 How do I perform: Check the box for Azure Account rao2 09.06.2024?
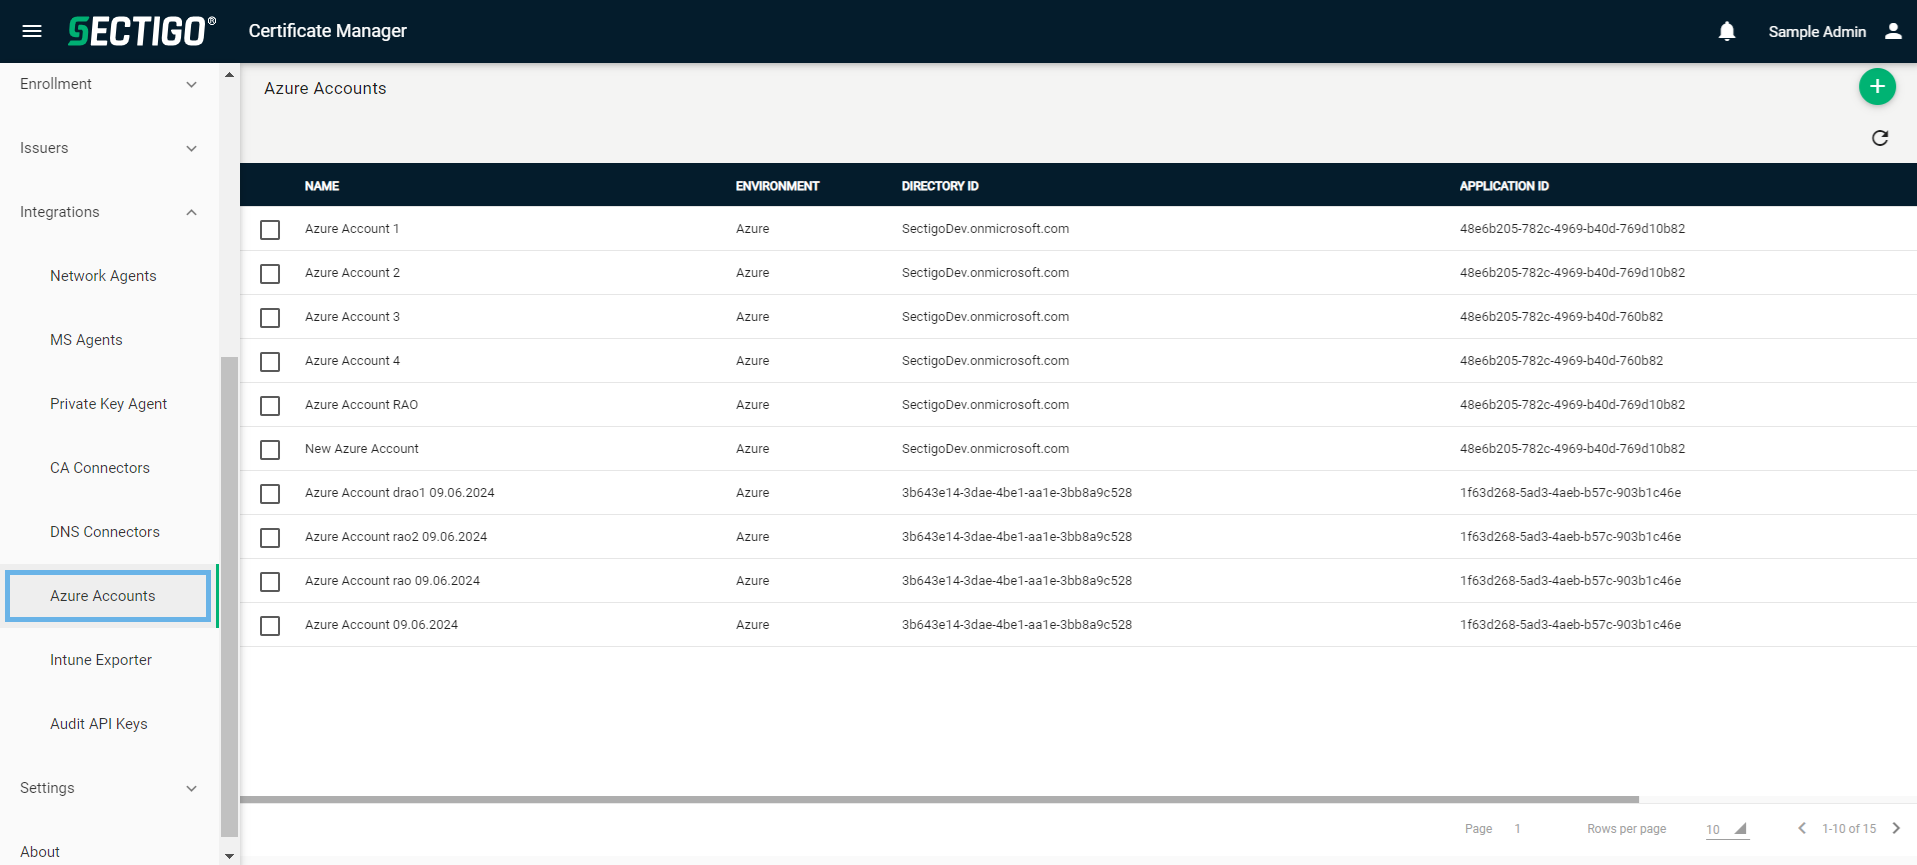(270, 538)
